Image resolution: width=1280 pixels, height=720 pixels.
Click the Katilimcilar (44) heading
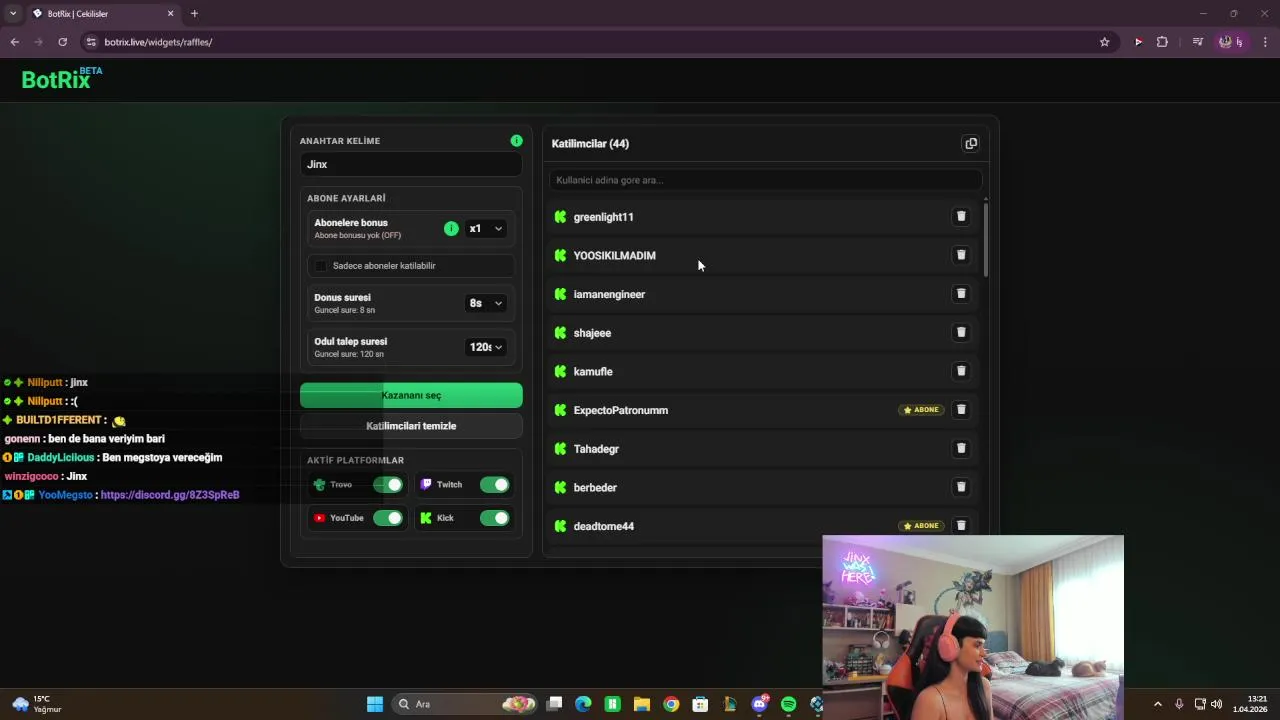point(590,144)
